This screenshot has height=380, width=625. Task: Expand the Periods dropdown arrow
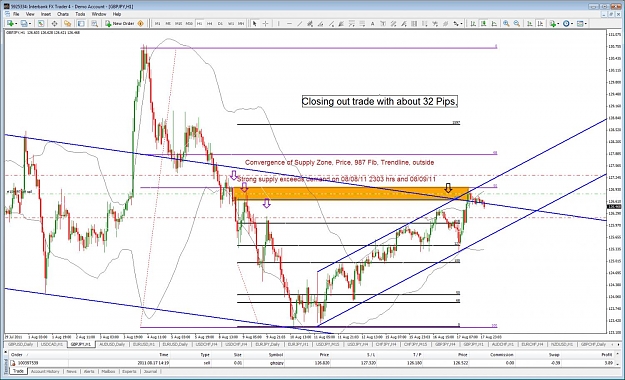[572, 24]
